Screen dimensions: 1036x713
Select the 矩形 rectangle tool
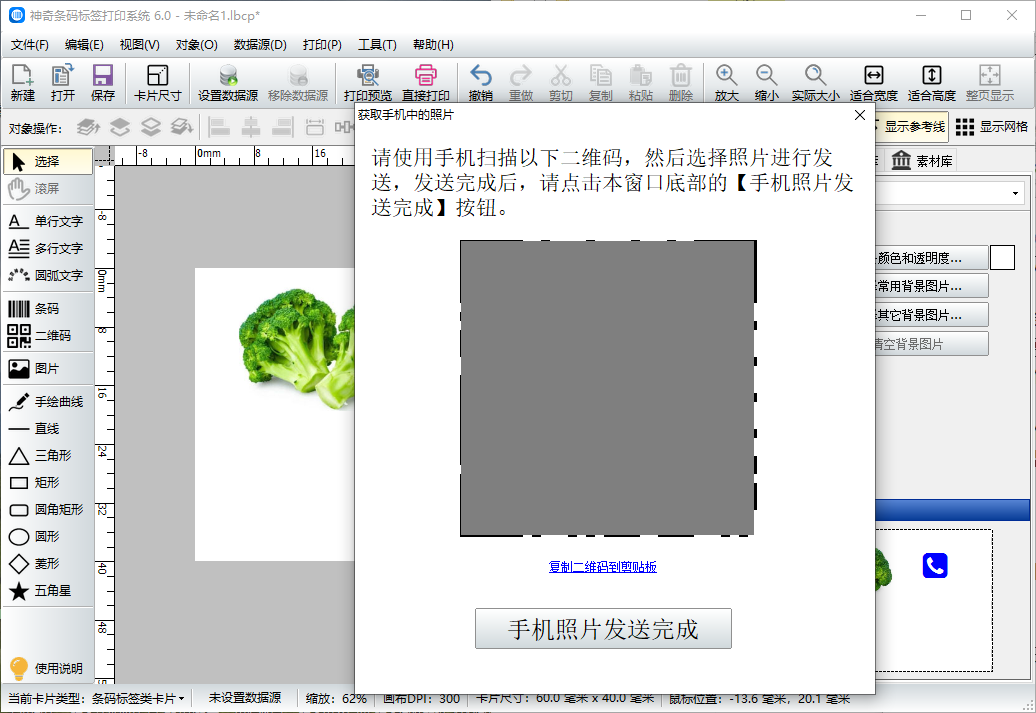[48, 483]
